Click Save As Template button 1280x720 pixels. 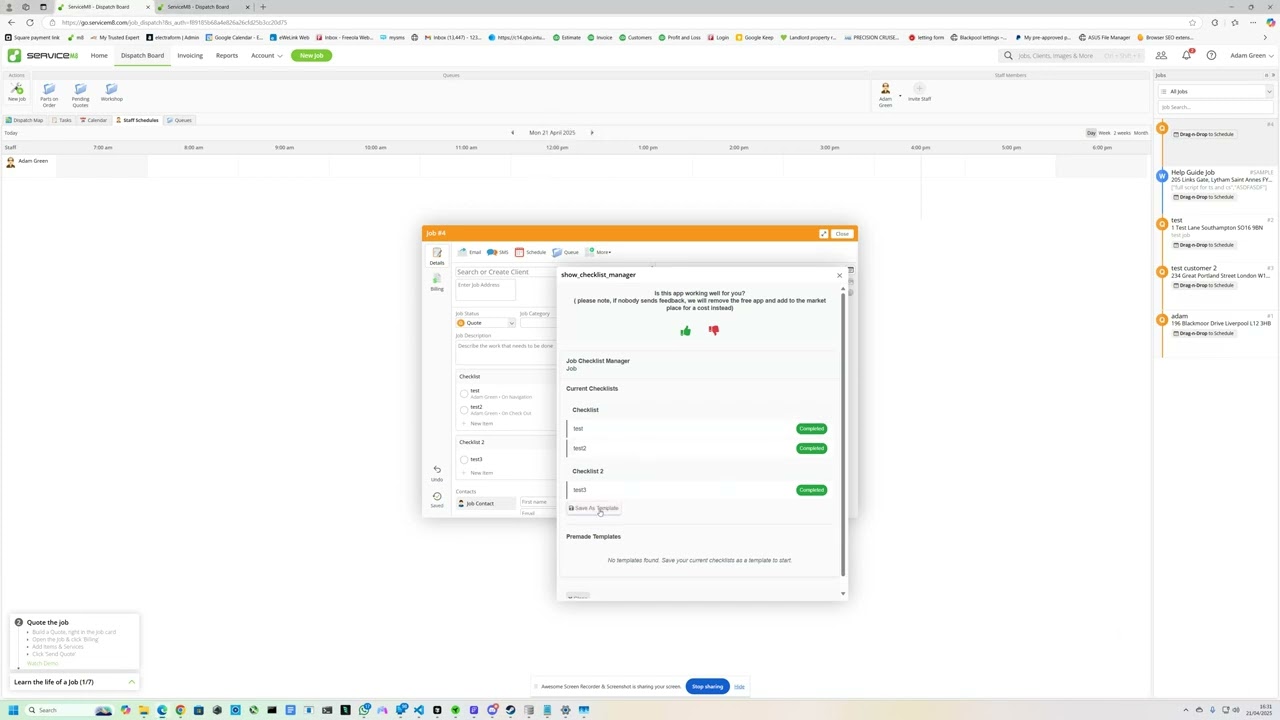tap(593, 508)
